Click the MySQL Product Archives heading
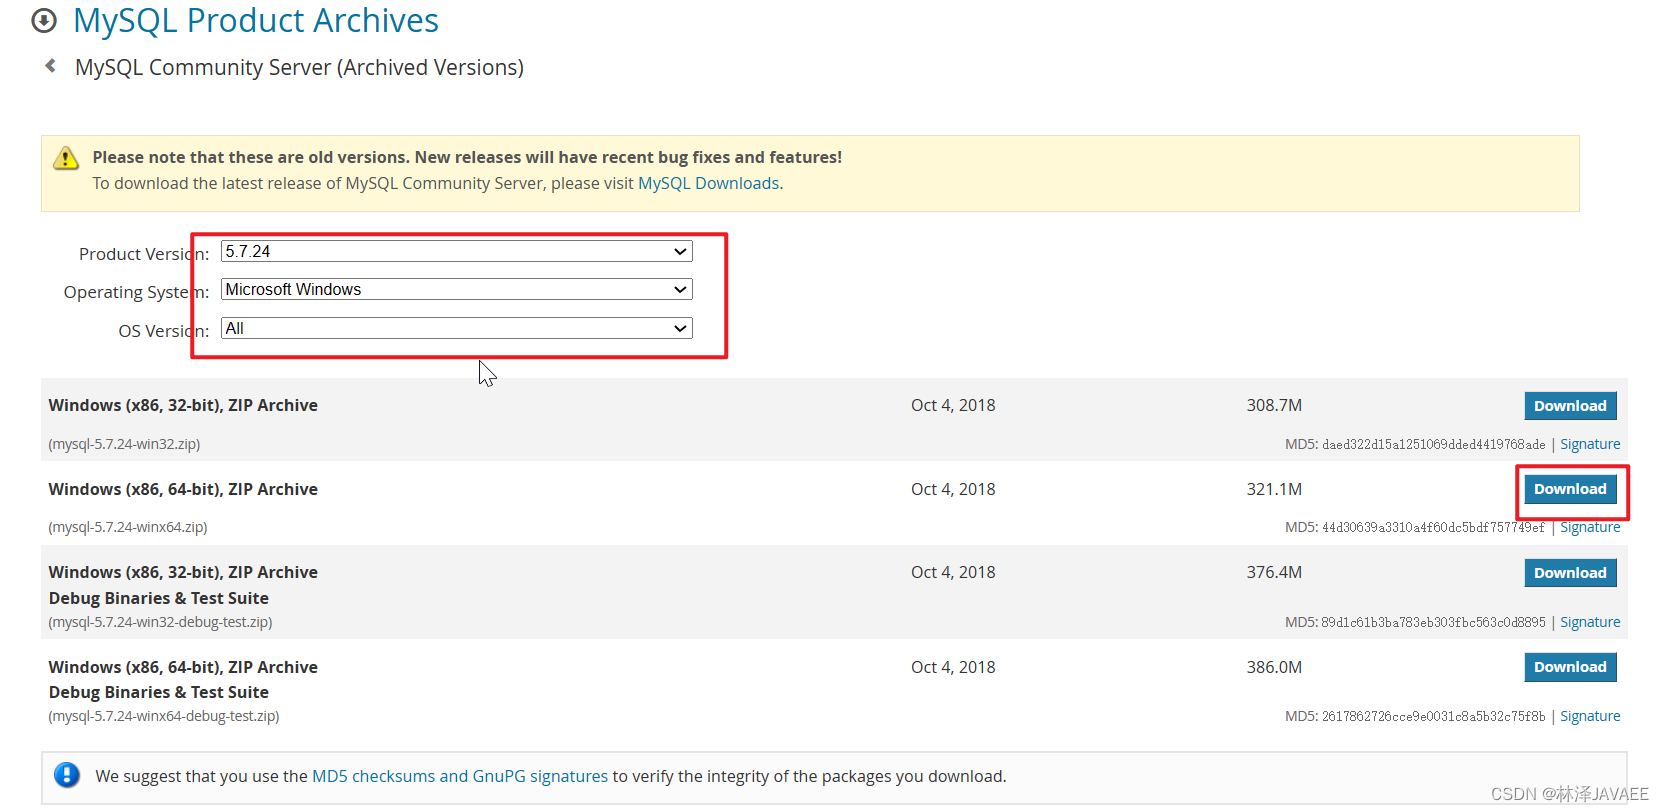The image size is (1664, 812). pyautogui.click(x=256, y=20)
